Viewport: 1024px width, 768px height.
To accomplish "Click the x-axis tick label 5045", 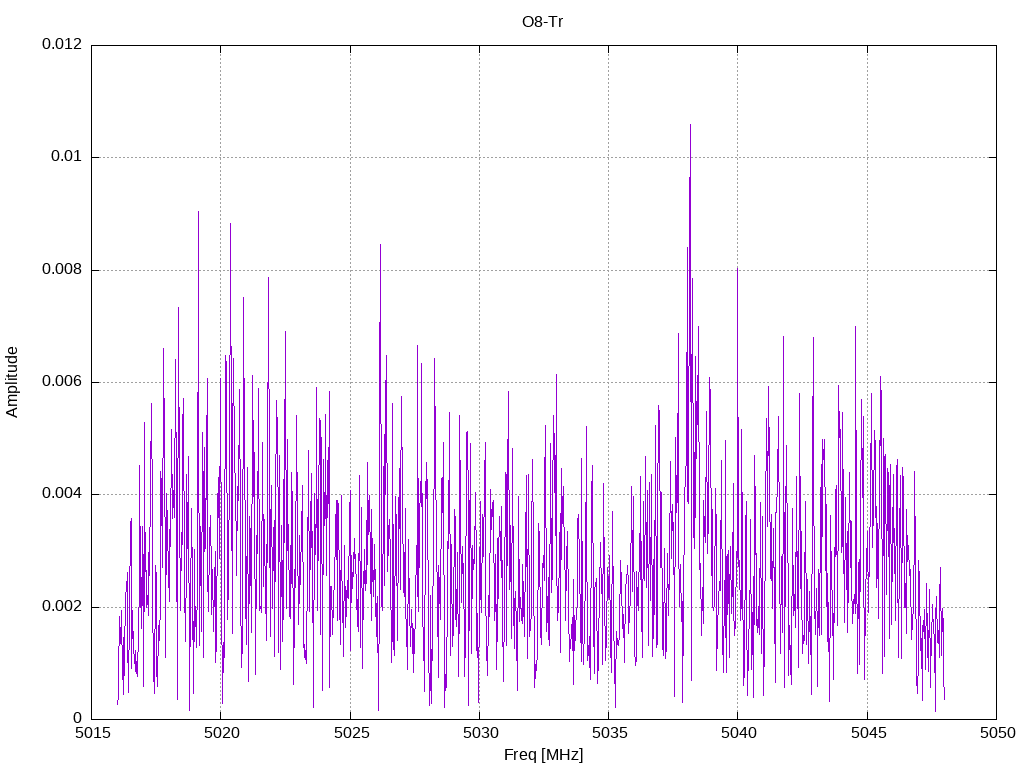I will (x=868, y=733).
